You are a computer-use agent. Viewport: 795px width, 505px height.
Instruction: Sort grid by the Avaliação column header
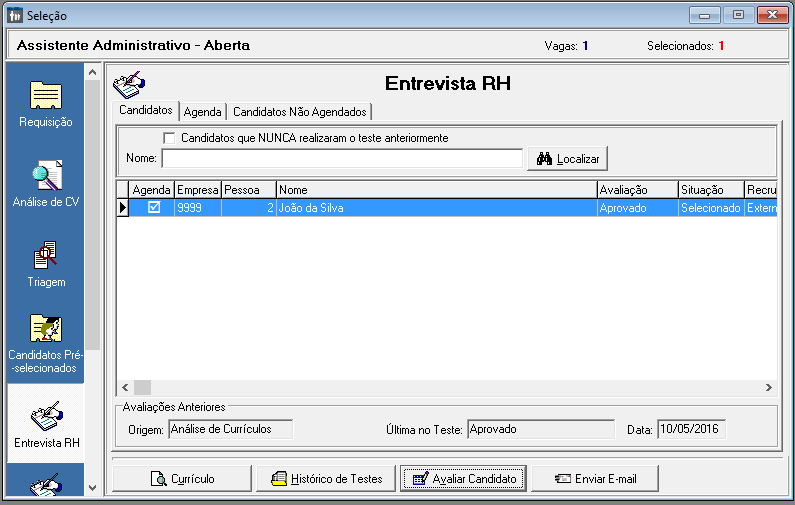[x=636, y=190]
